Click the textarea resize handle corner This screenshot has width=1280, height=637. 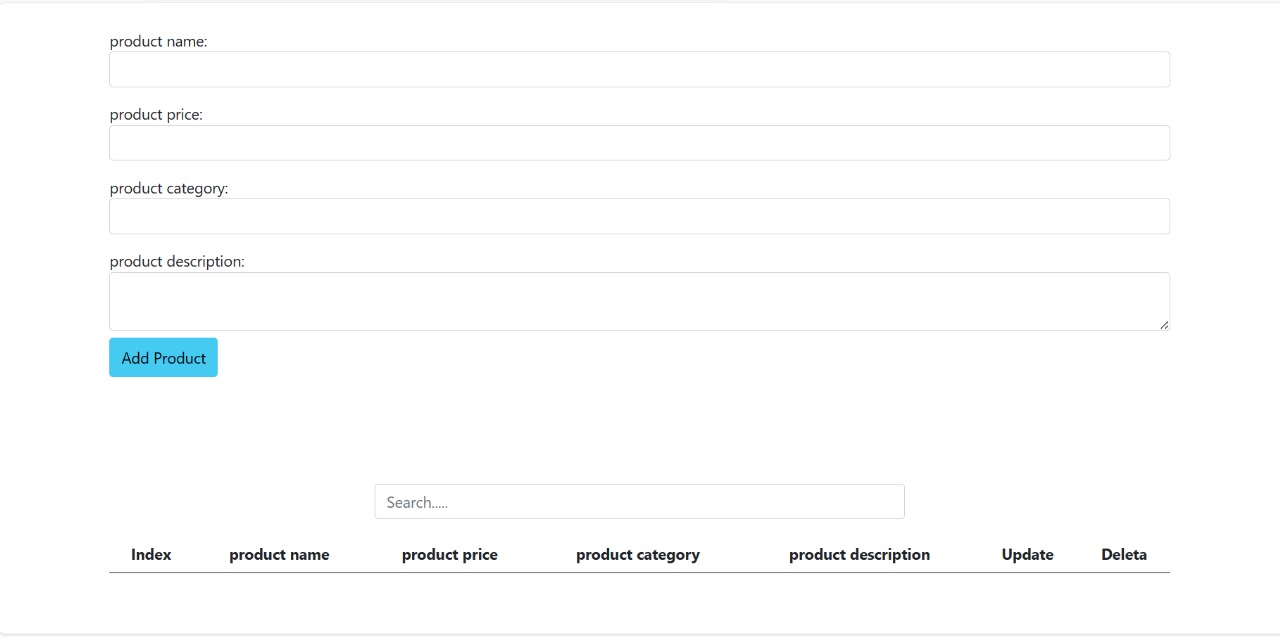point(1164,325)
